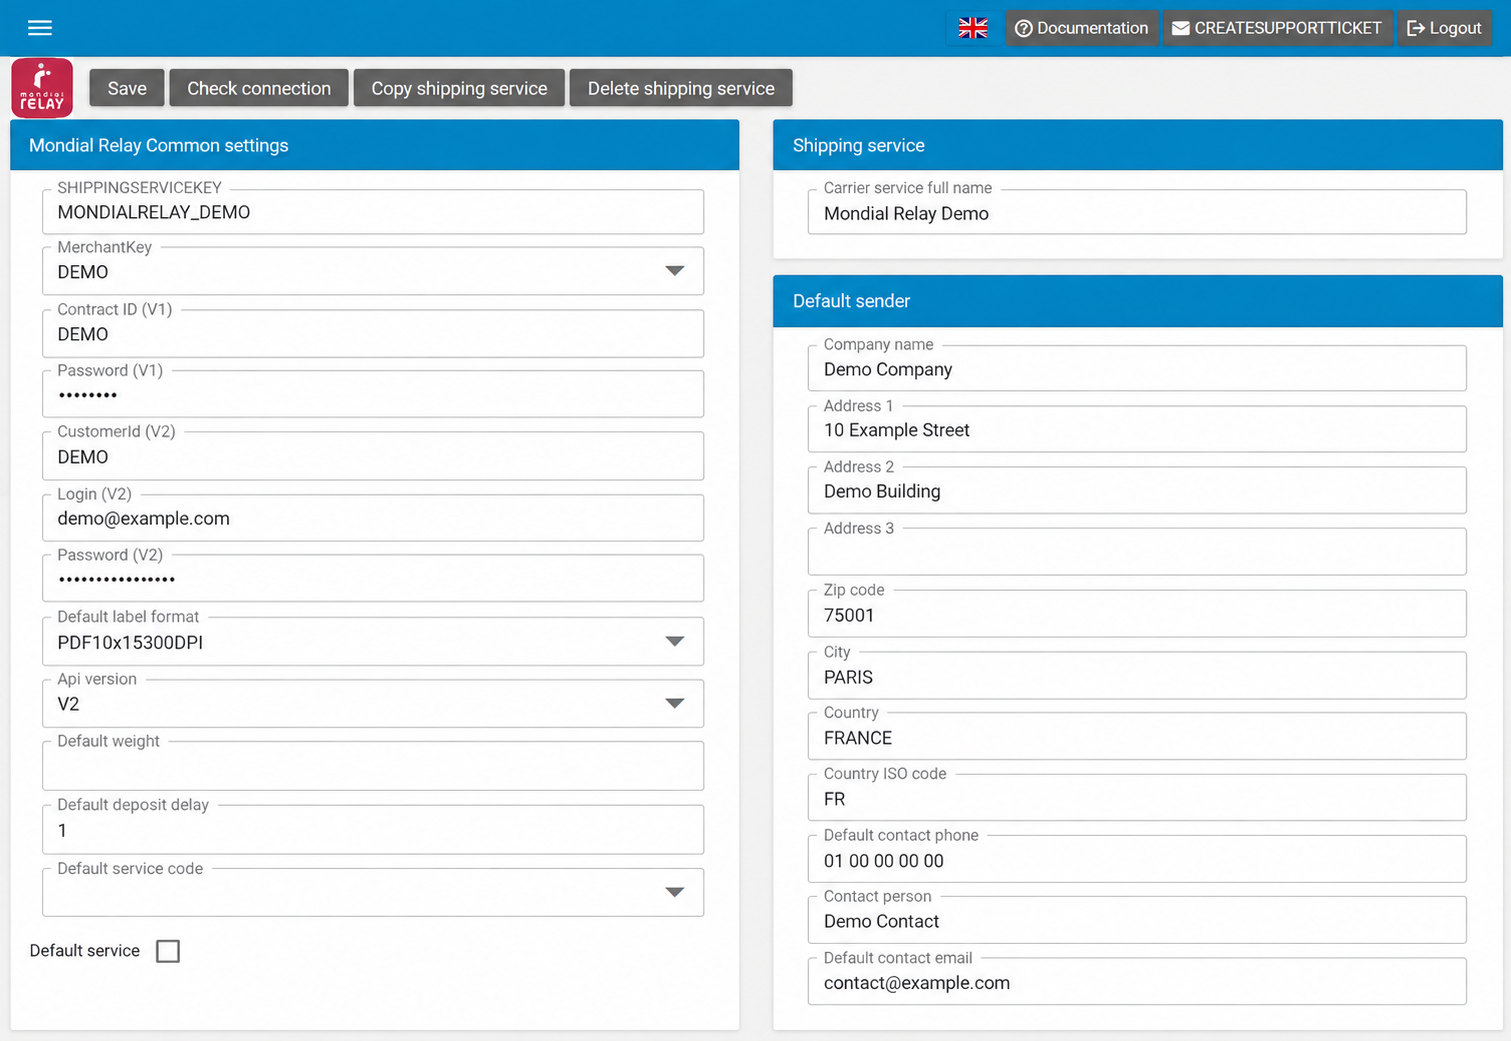Click the Mondial Relay logo
The width and height of the screenshot is (1511, 1041).
point(42,88)
